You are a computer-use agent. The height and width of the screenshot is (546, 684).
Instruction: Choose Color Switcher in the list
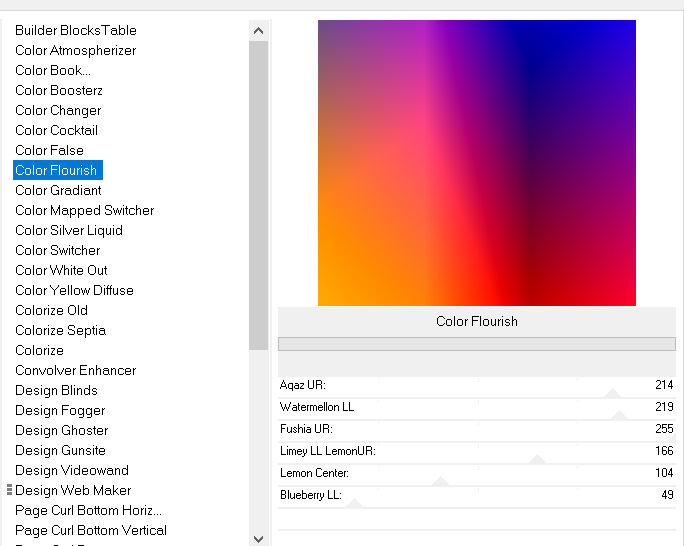coord(58,250)
